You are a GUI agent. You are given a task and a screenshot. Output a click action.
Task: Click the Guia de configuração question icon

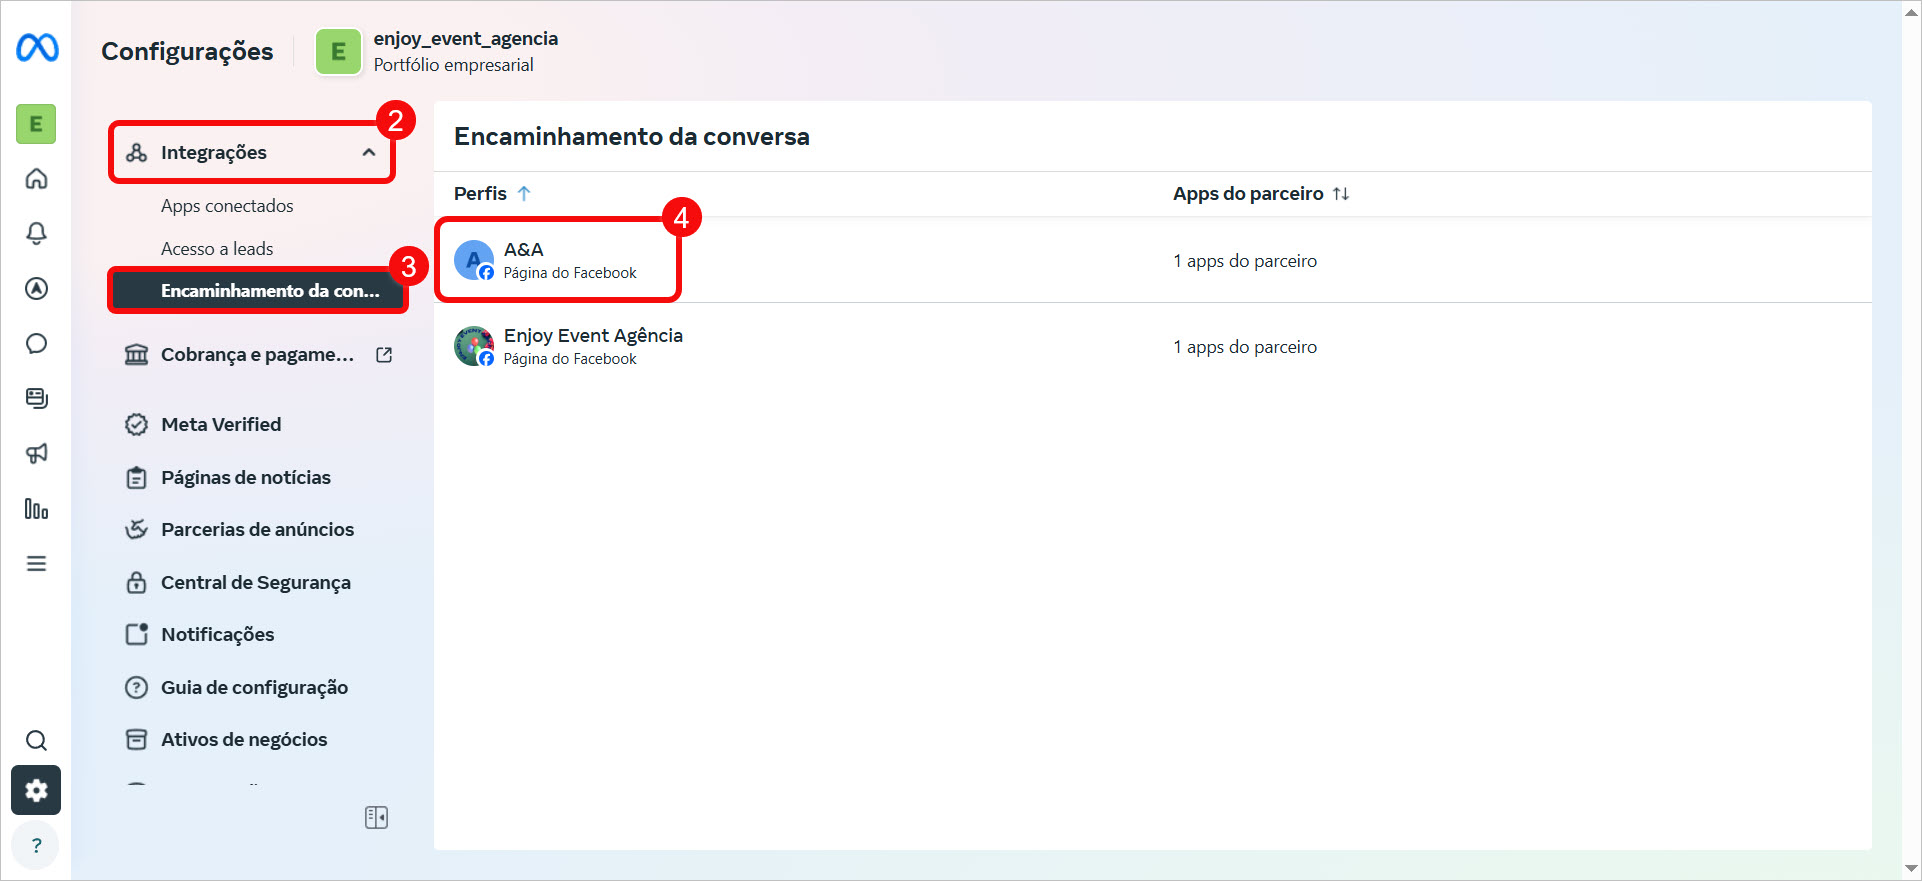137,688
